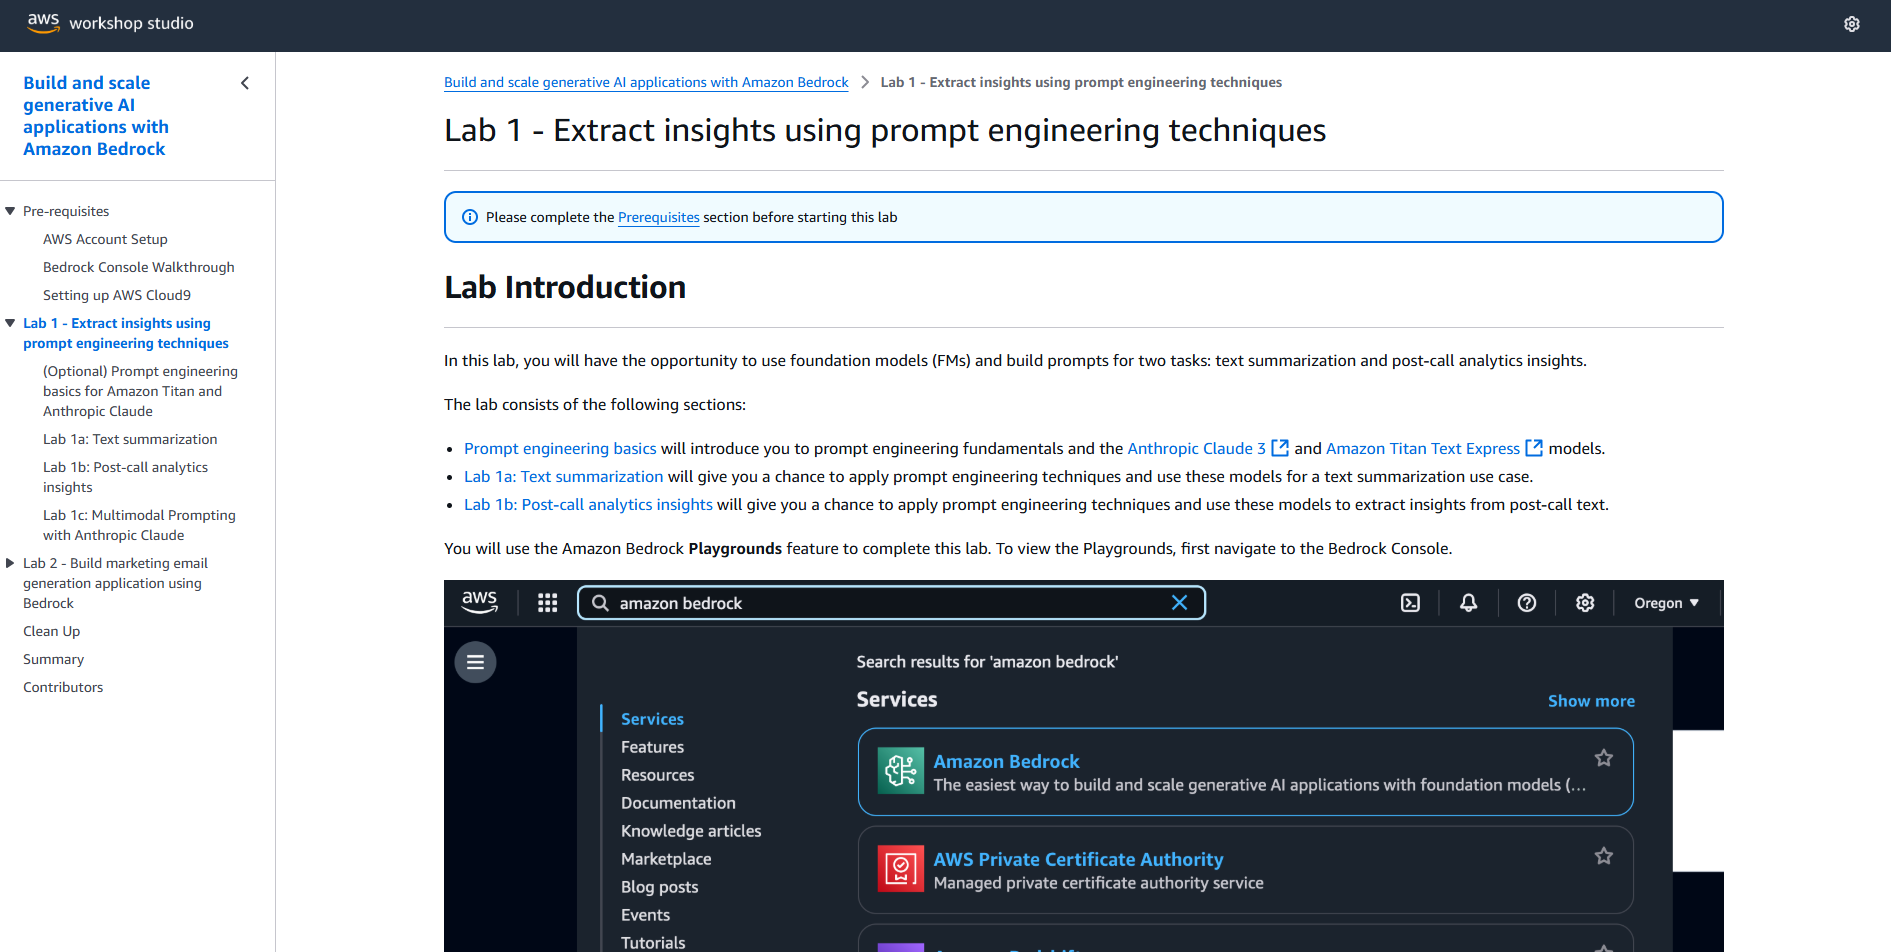Viewport: 1891px width, 952px height.
Task: Select Marketplace filter in search results
Action: 666,859
